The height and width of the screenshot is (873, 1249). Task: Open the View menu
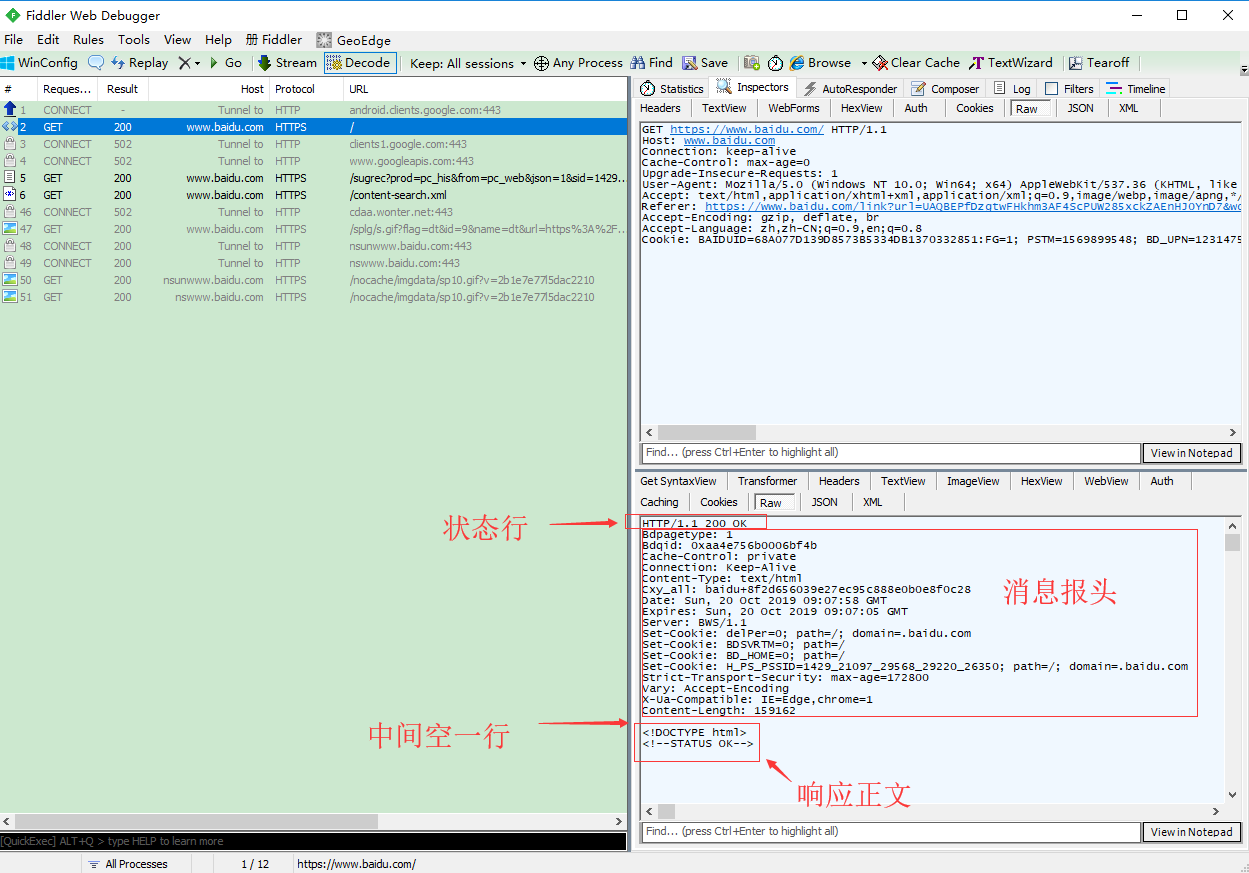(x=177, y=40)
